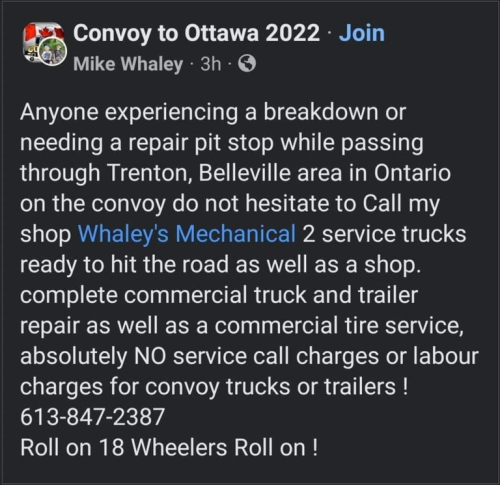Open Mike Whaley's profile name
Image resolution: width=500 pixels, height=485 pixels.
pos(128,64)
